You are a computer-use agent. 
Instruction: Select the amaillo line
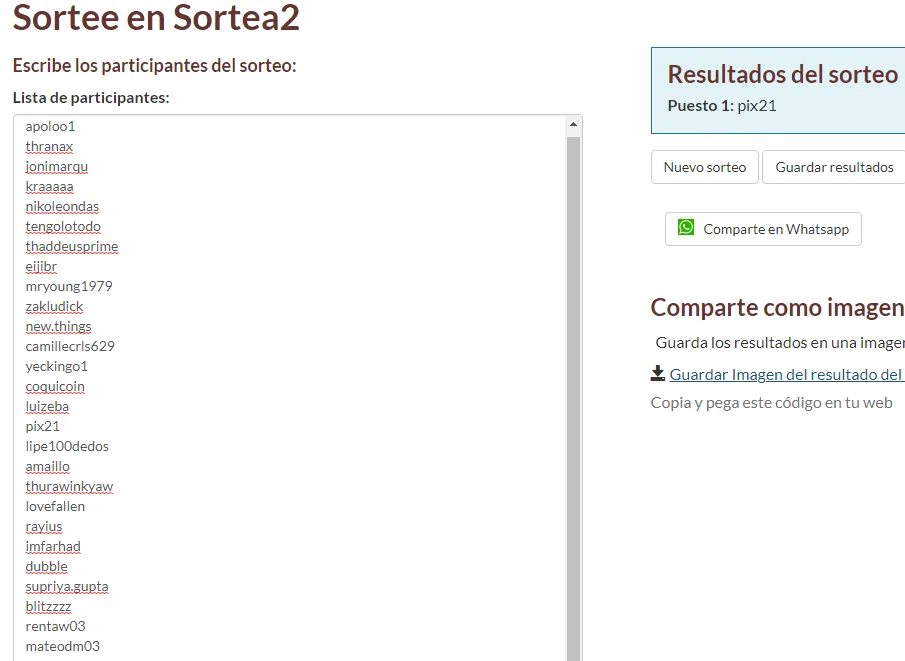(x=47, y=466)
